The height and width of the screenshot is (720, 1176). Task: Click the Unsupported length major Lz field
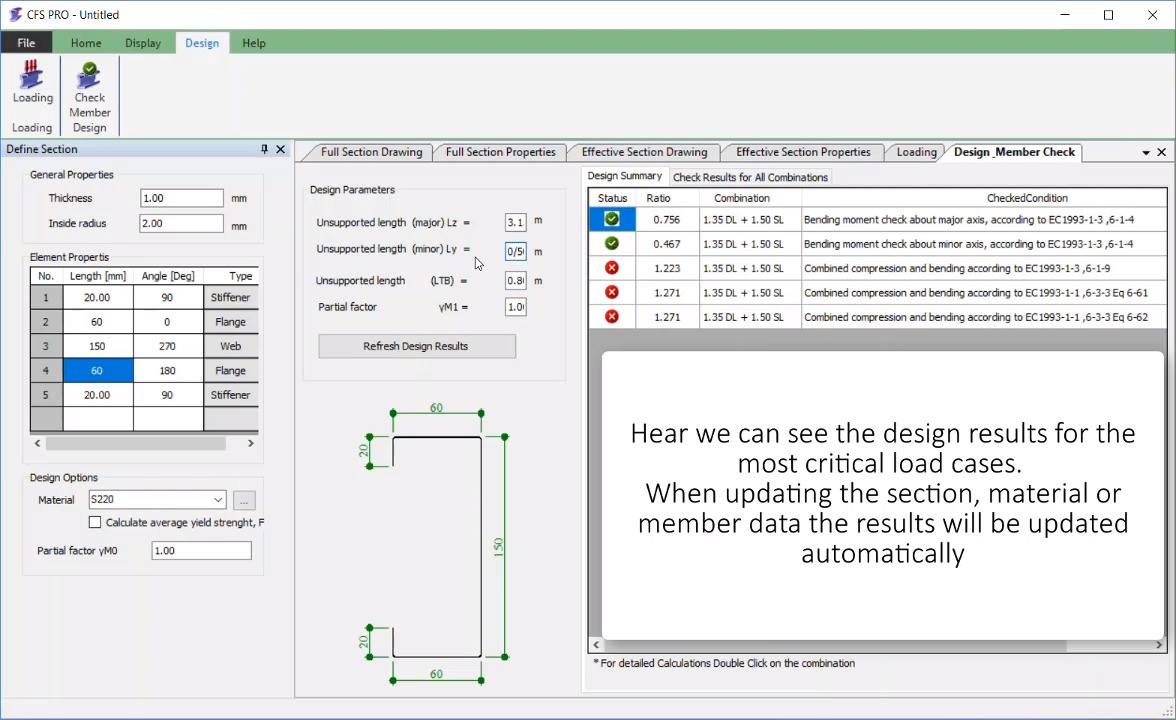[x=515, y=222]
